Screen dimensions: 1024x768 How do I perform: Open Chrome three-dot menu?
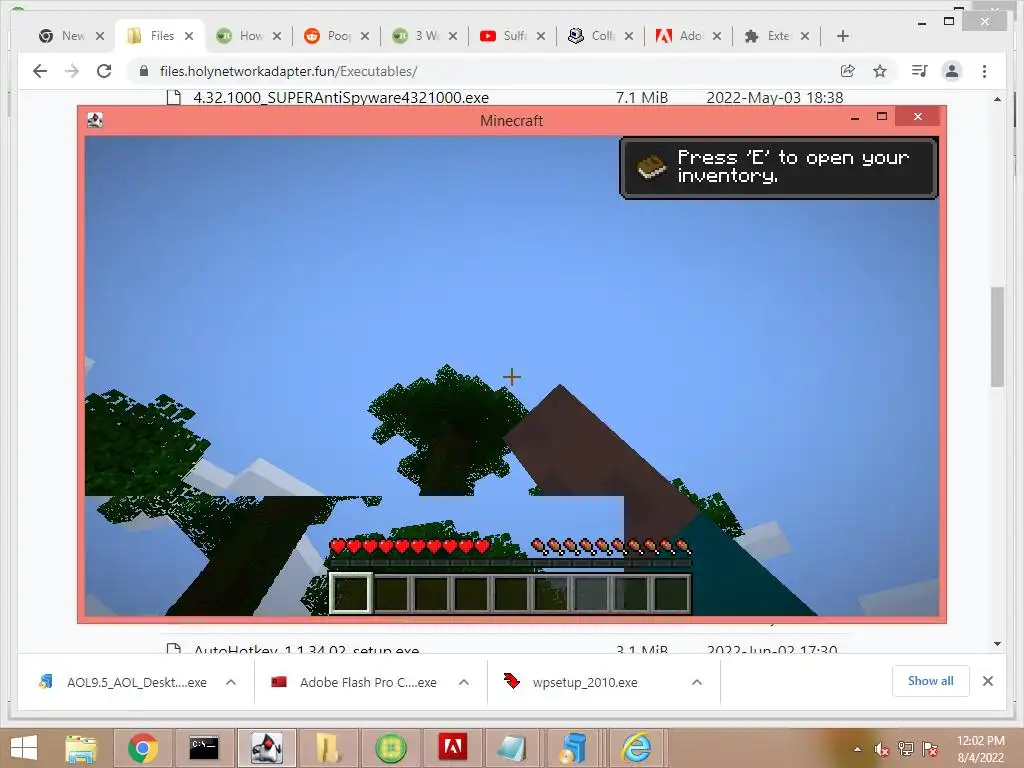[984, 71]
